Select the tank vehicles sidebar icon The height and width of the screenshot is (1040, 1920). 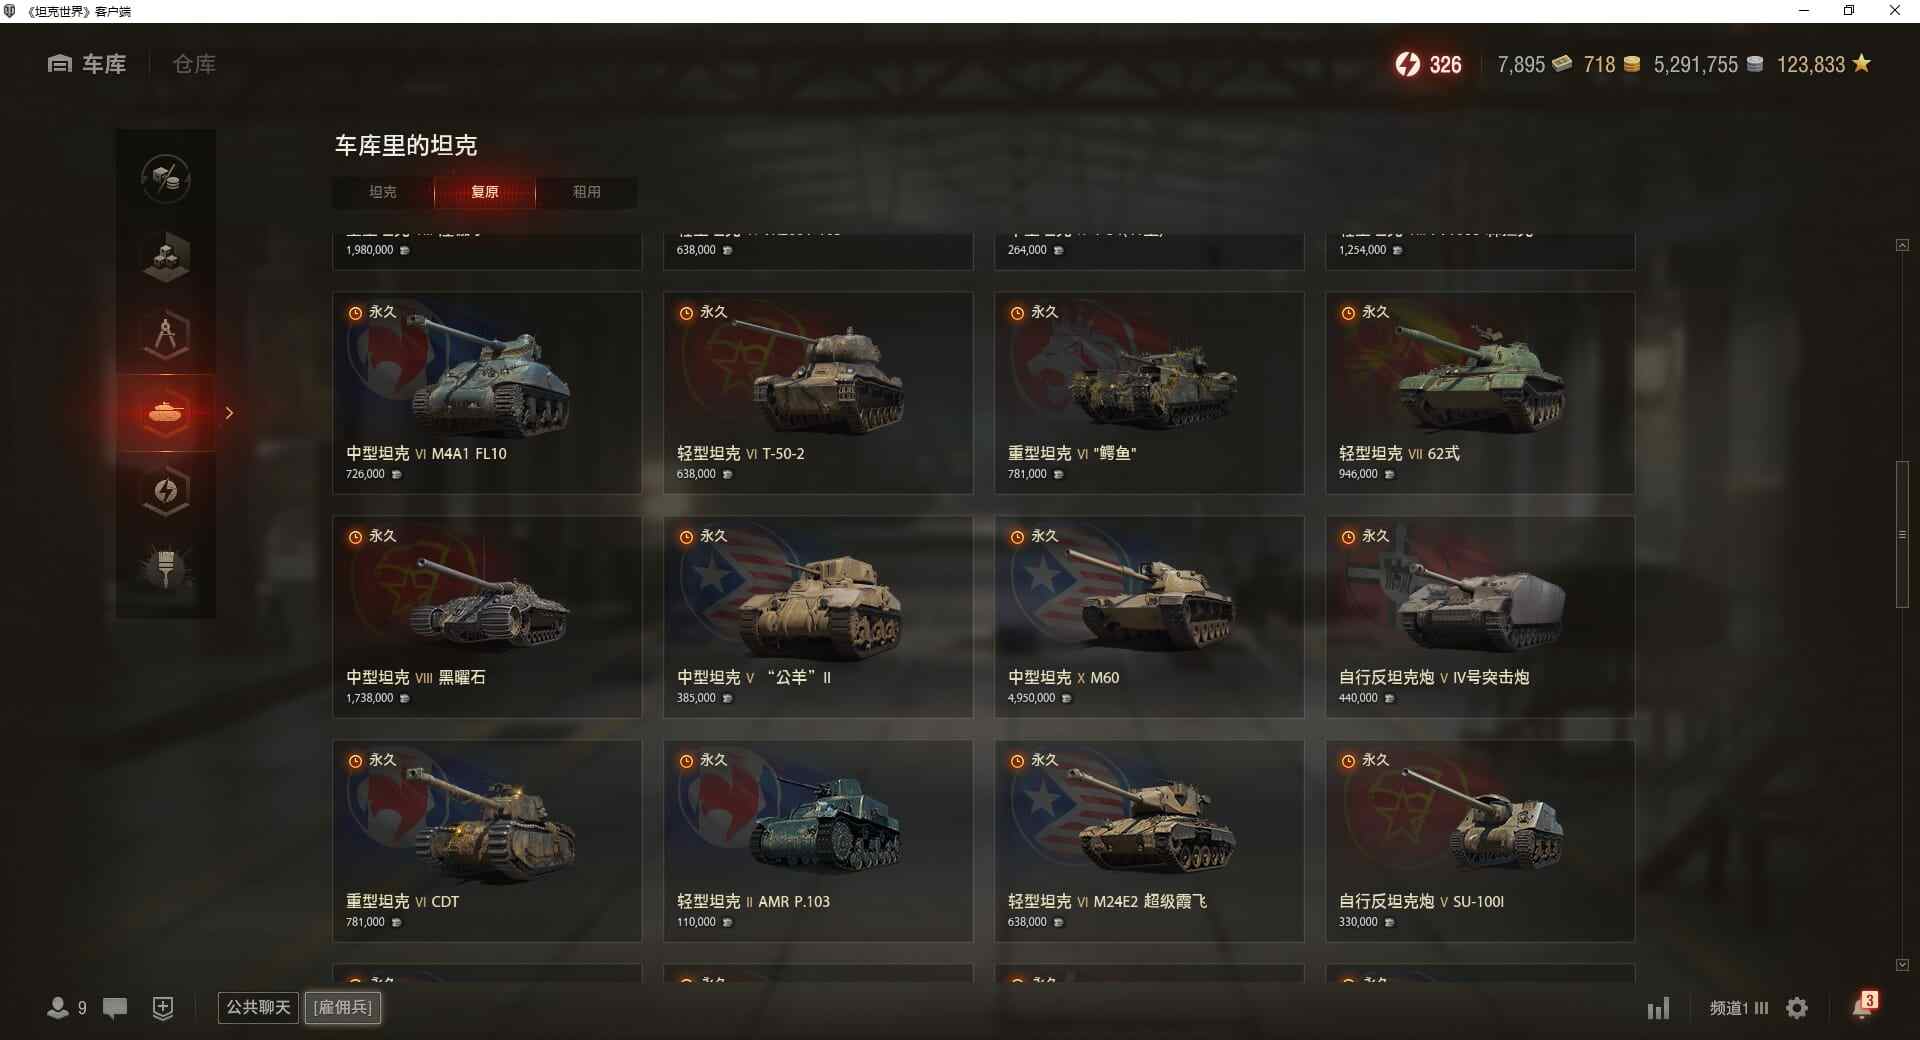pos(166,413)
